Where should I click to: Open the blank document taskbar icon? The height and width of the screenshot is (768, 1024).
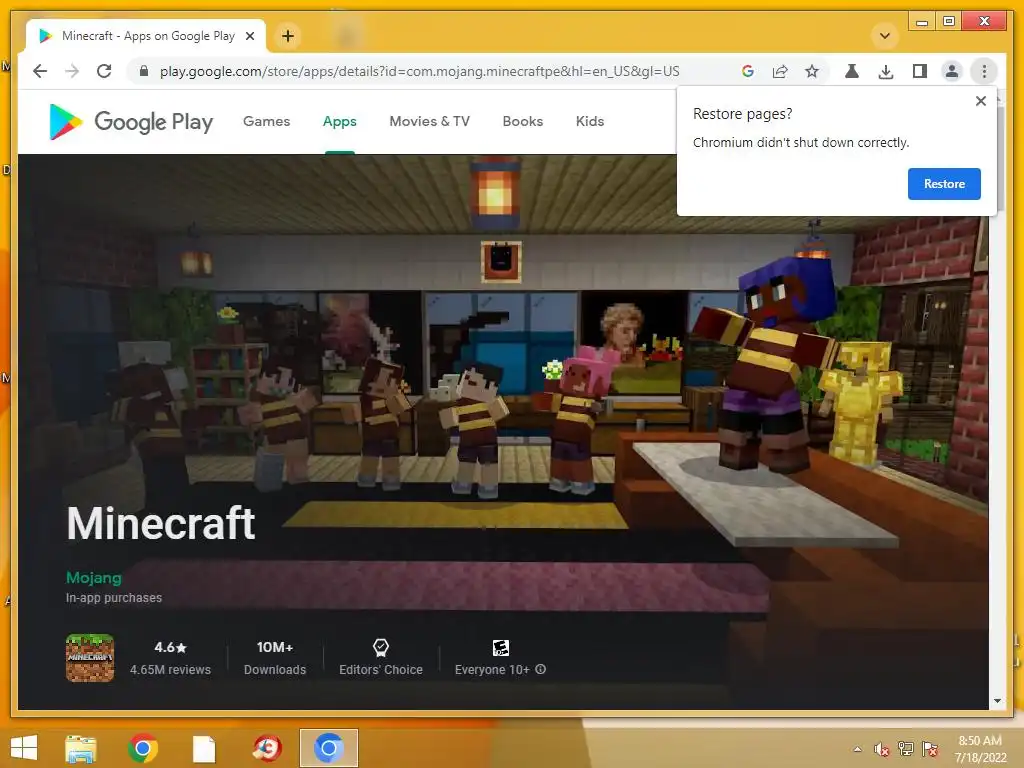(x=204, y=748)
